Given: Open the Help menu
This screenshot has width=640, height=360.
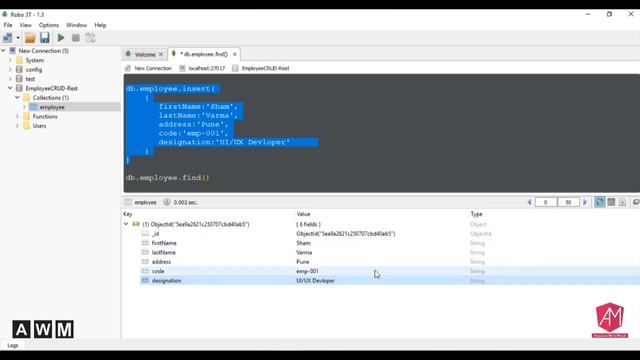Looking at the screenshot, I should pos(100,25).
